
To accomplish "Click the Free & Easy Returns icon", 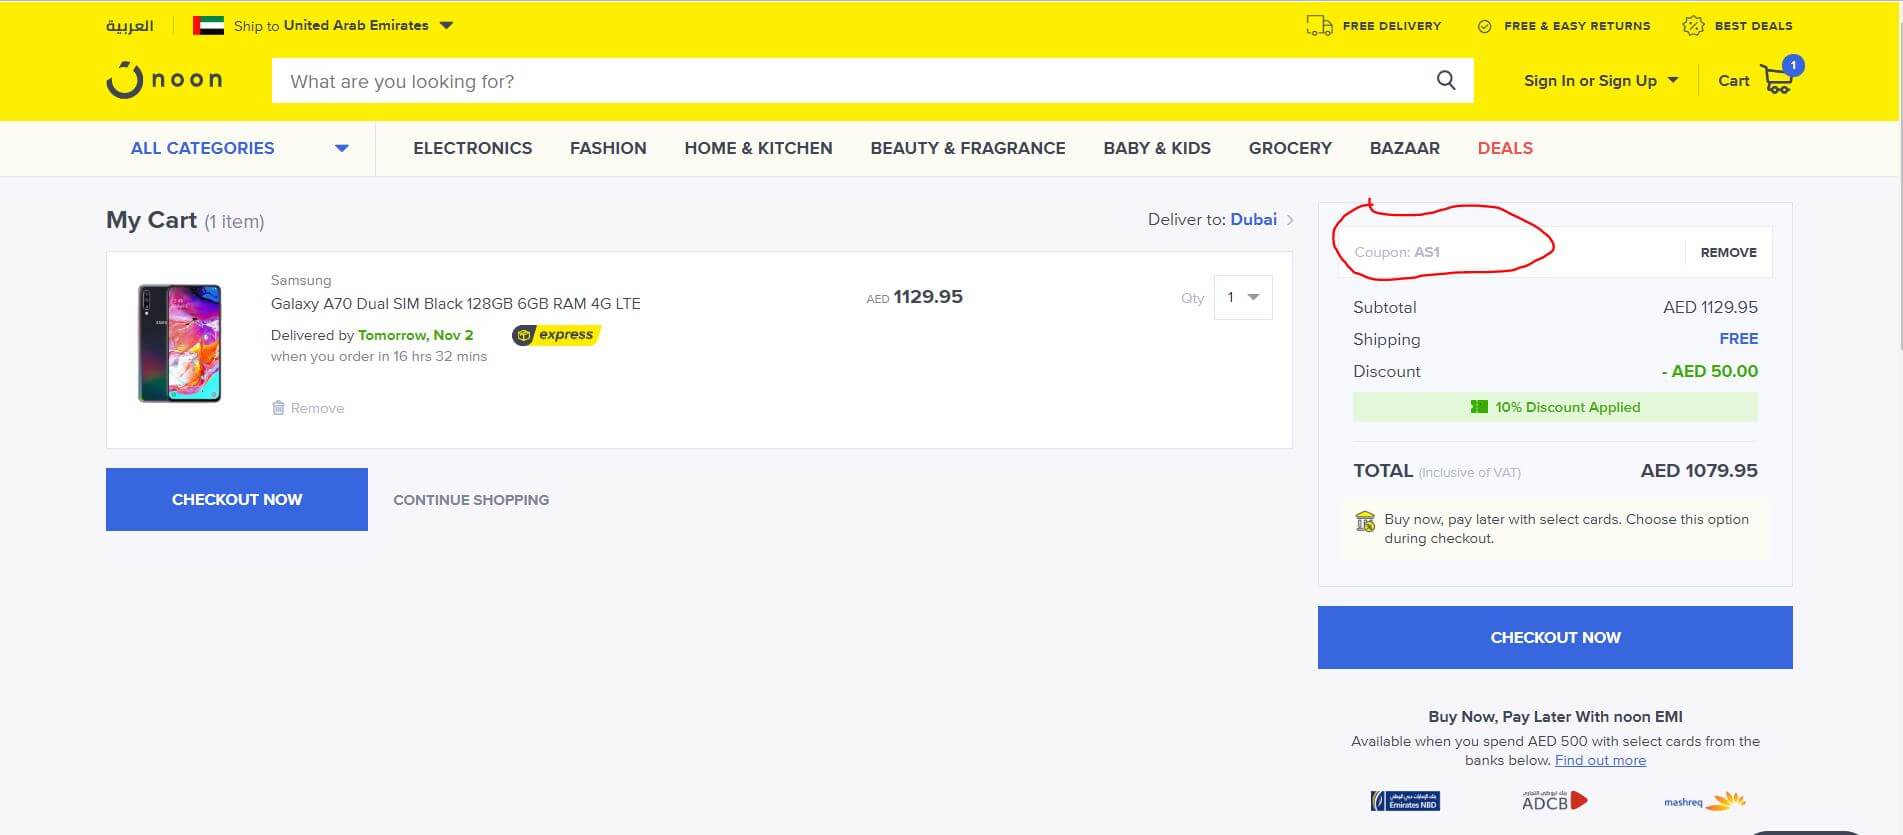I will (x=1485, y=26).
